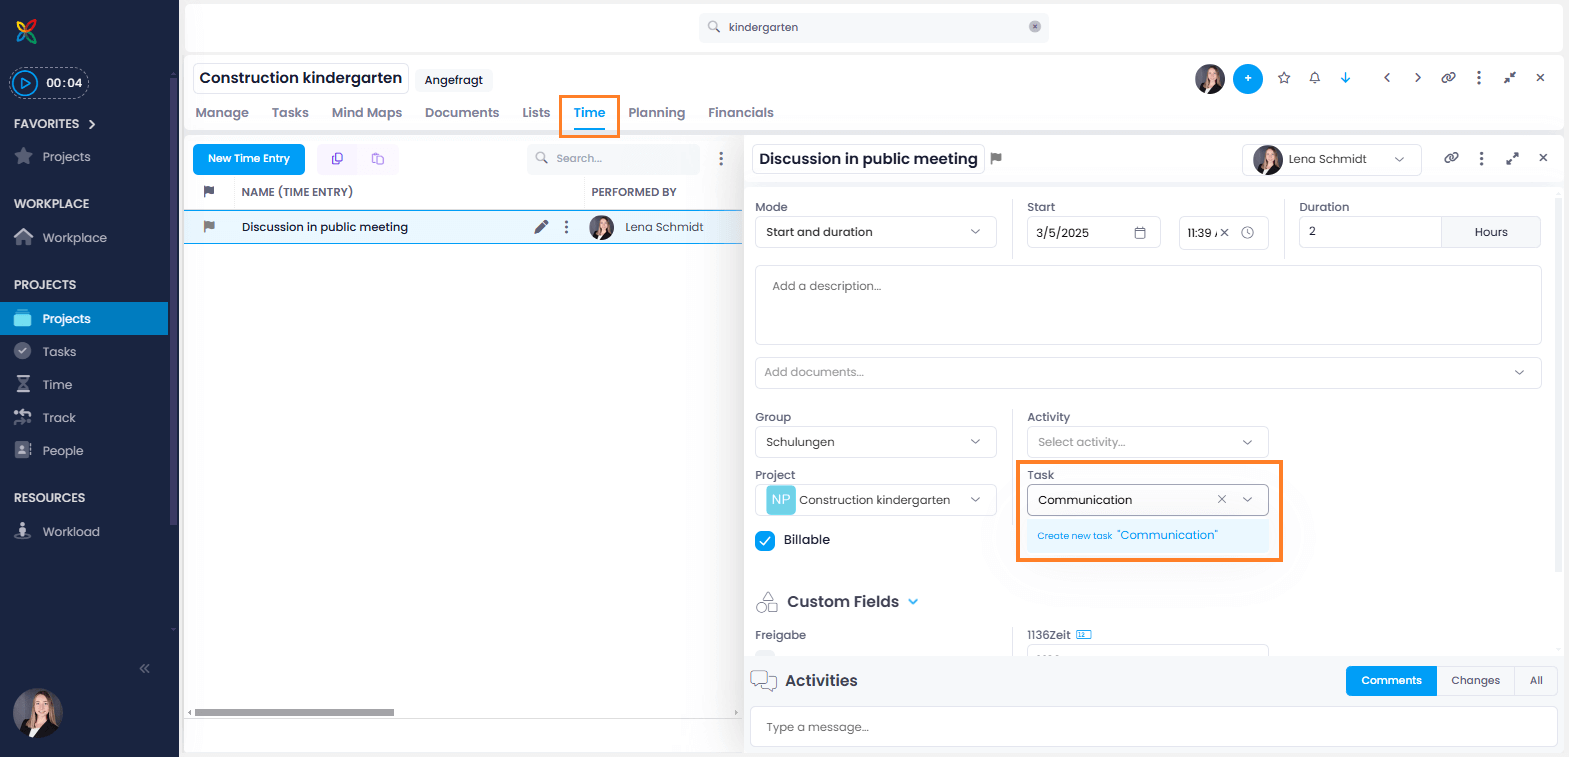Open the Select activity dropdown

click(1148, 442)
